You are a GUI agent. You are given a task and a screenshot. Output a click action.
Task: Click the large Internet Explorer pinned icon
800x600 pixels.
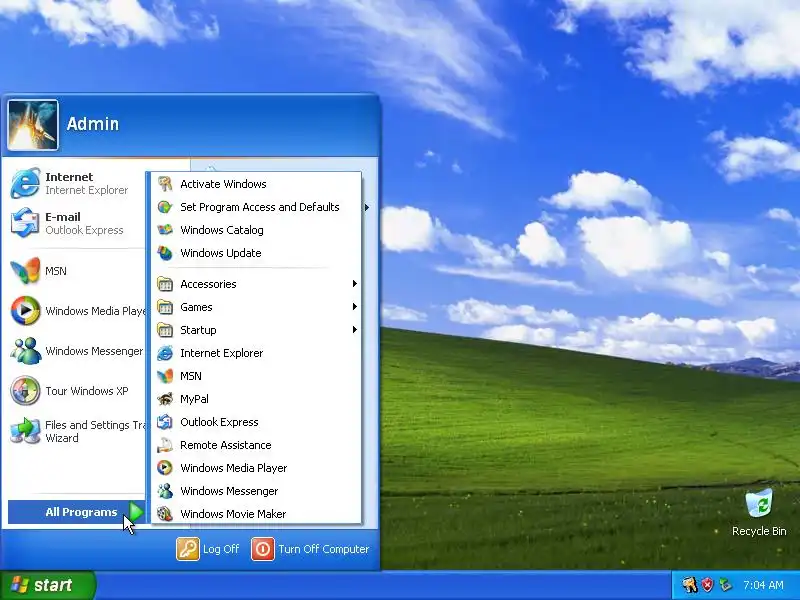25,183
